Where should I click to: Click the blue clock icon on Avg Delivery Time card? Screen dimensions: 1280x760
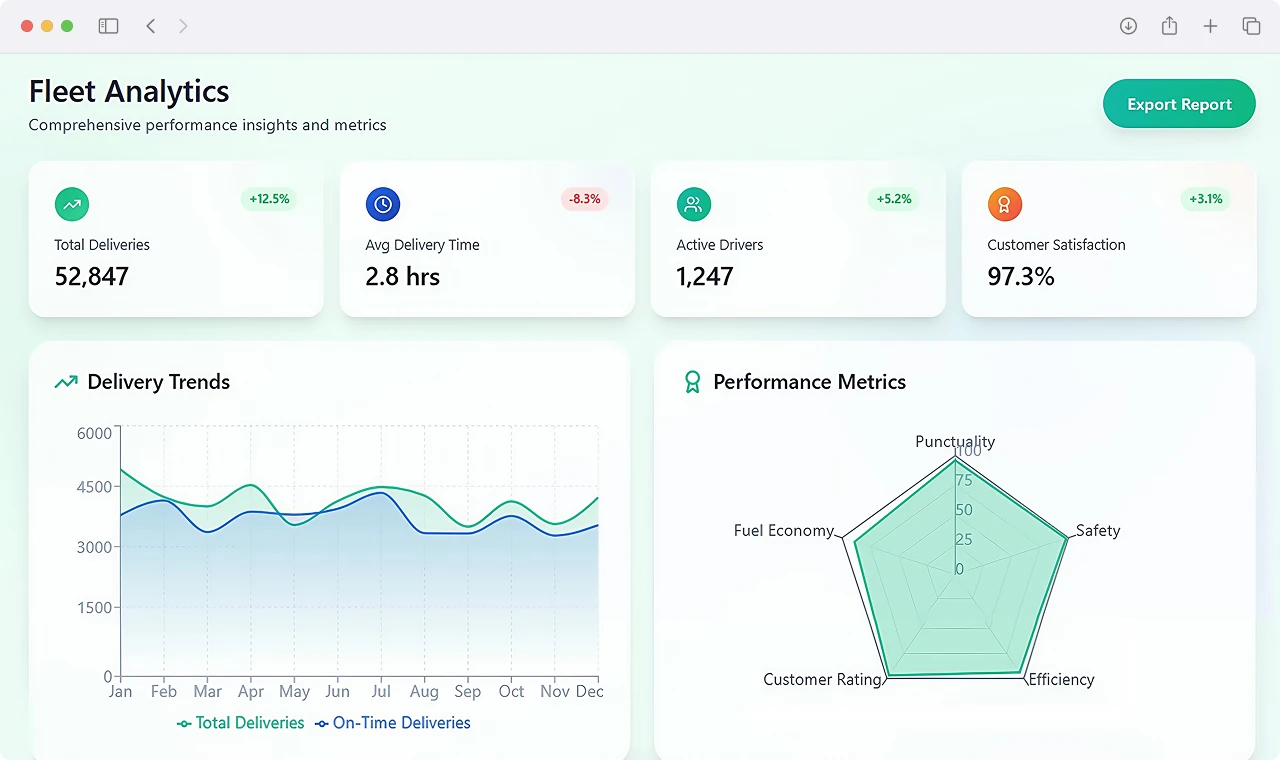383,204
